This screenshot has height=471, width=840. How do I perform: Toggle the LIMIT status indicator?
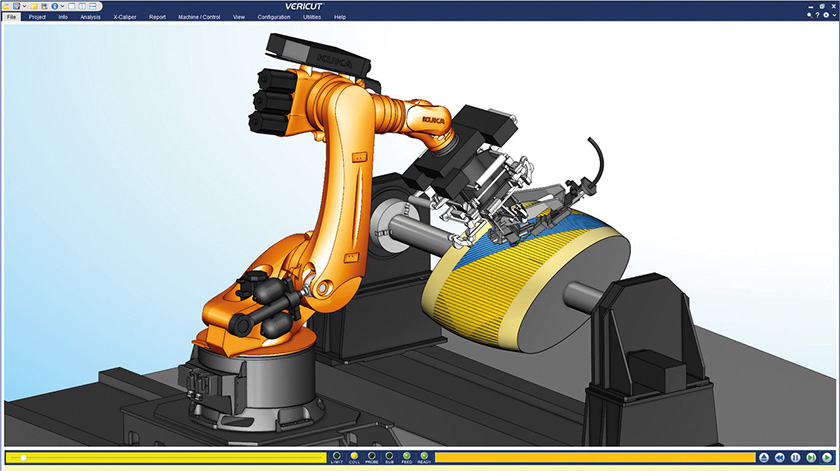[336, 456]
